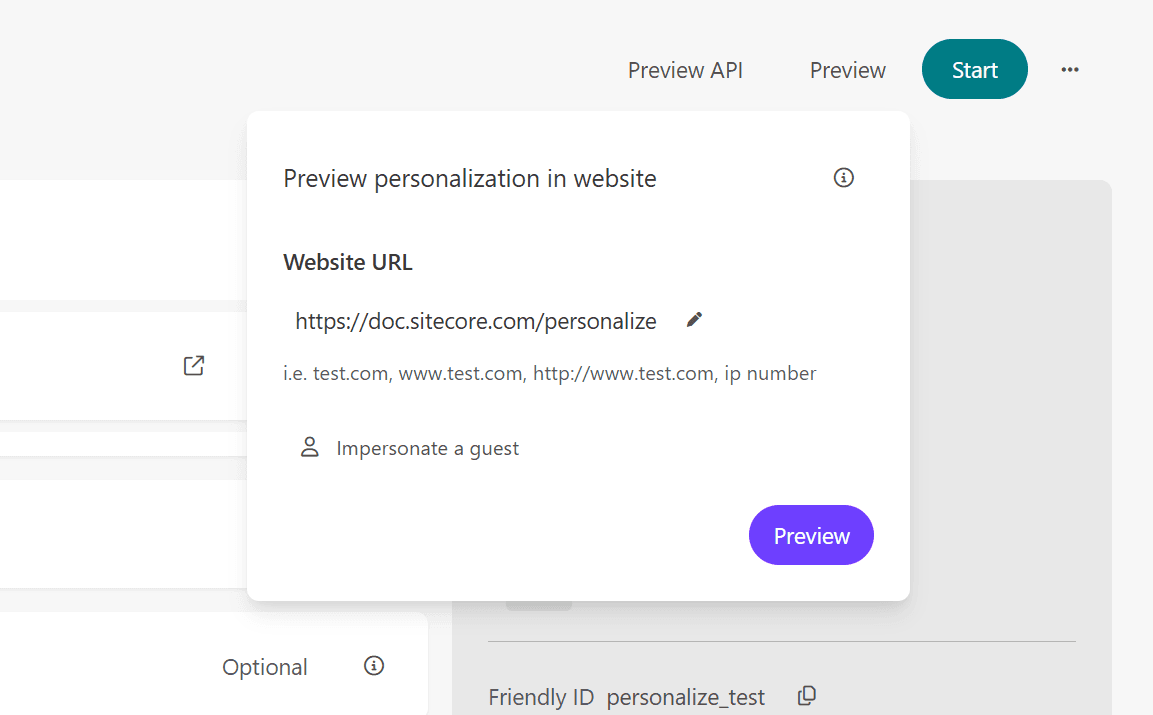The width and height of the screenshot is (1153, 715).
Task: Click the purple Preview button
Action: [x=811, y=536]
